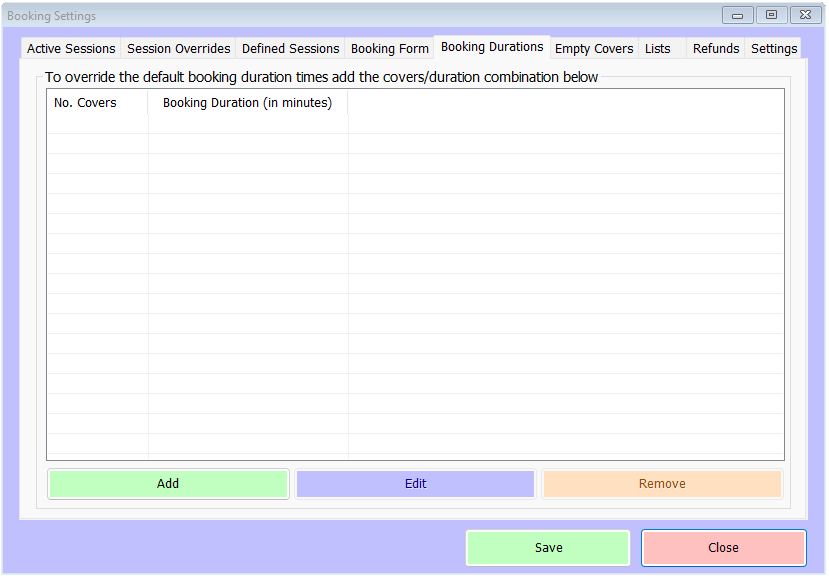Switch to the Lists tab
Screen dimensions: 829x578
pos(658,48)
